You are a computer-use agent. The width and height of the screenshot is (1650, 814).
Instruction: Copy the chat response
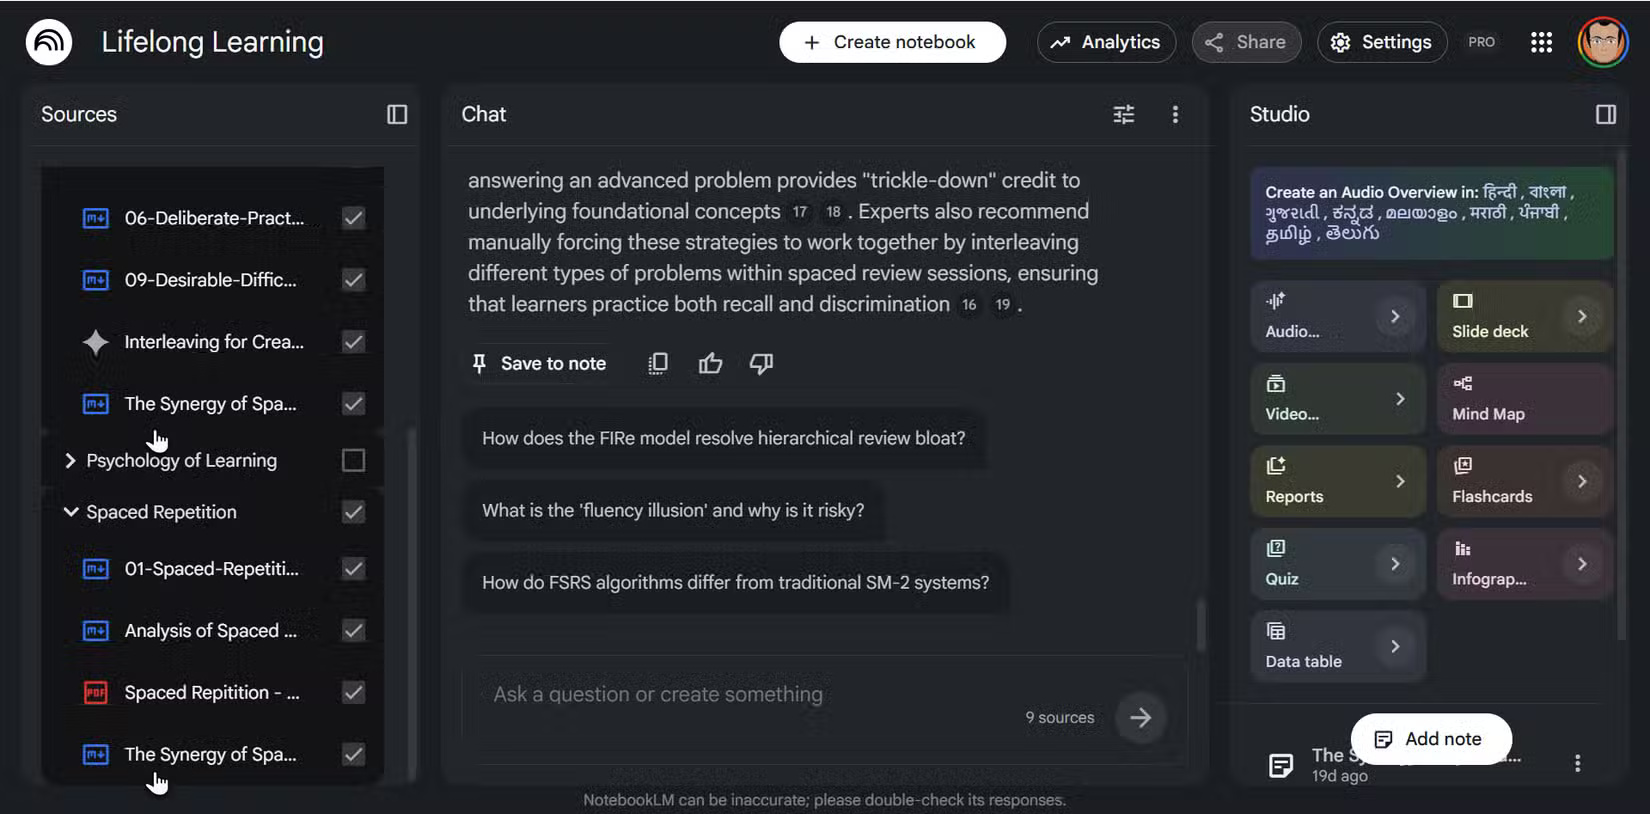pyautogui.click(x=658, y=363)
